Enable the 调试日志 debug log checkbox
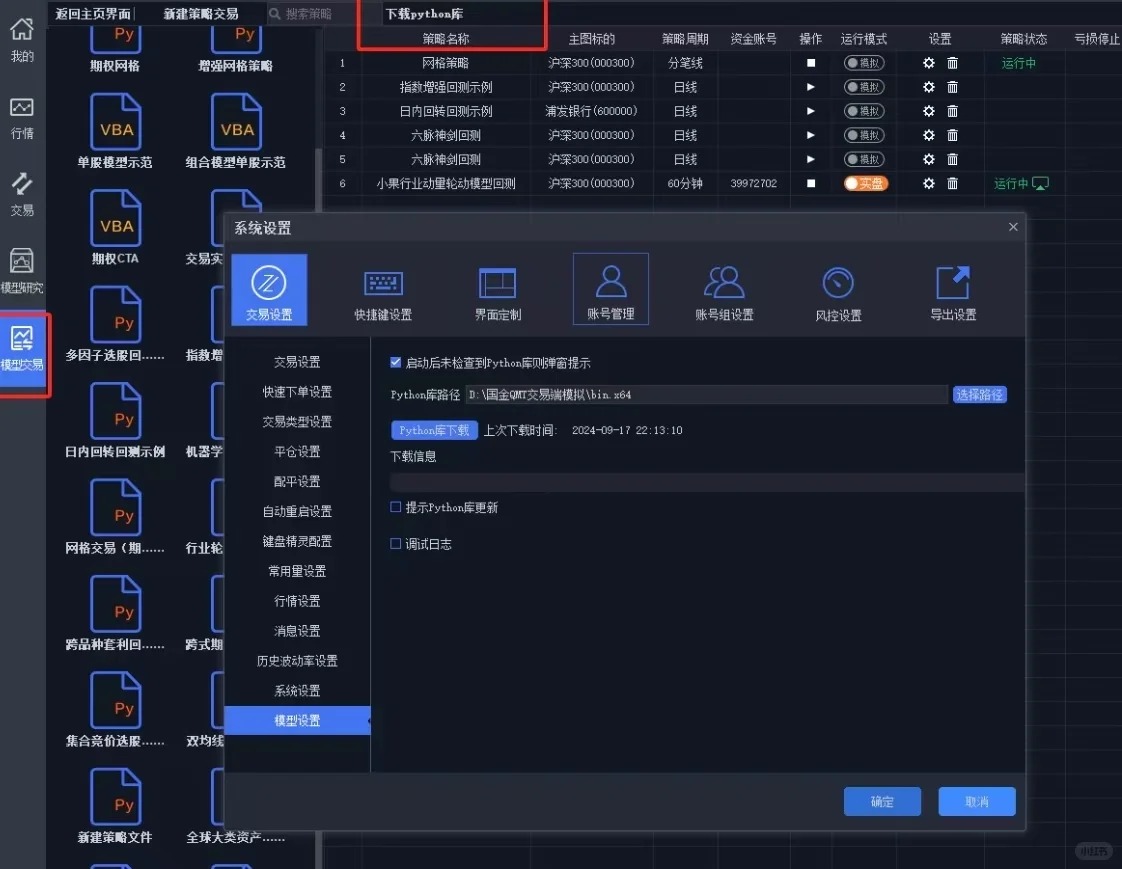This screenshot has width=1122, height=869. click(395, 544)
